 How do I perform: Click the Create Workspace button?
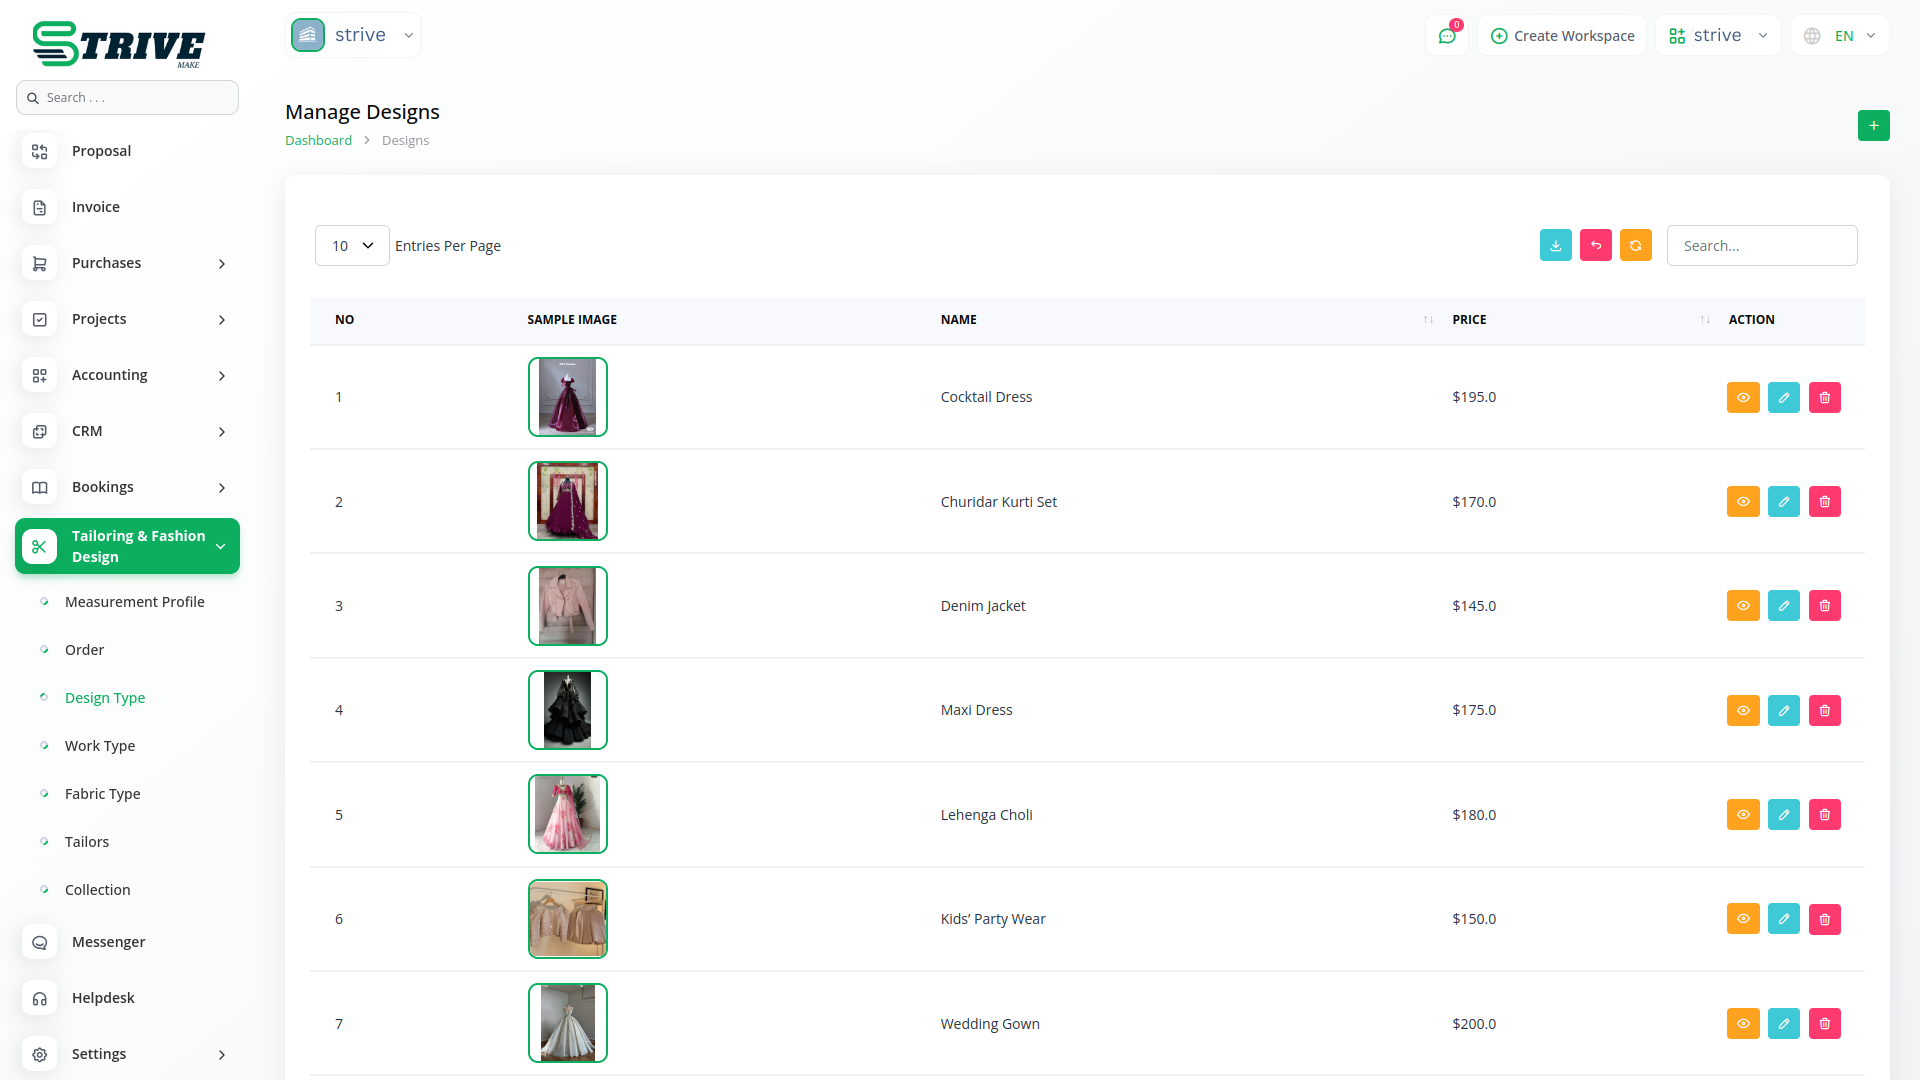(1562, 36)
